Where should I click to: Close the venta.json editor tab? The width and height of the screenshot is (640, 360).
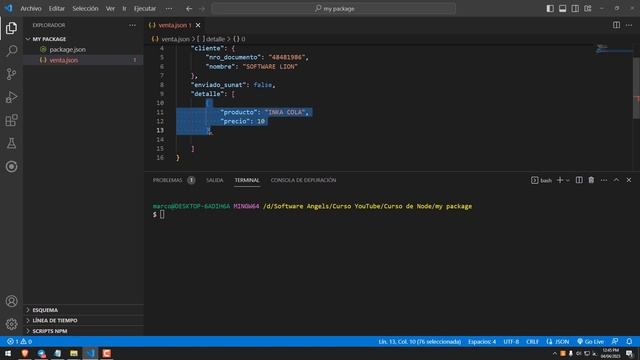[x=198, y=25]
